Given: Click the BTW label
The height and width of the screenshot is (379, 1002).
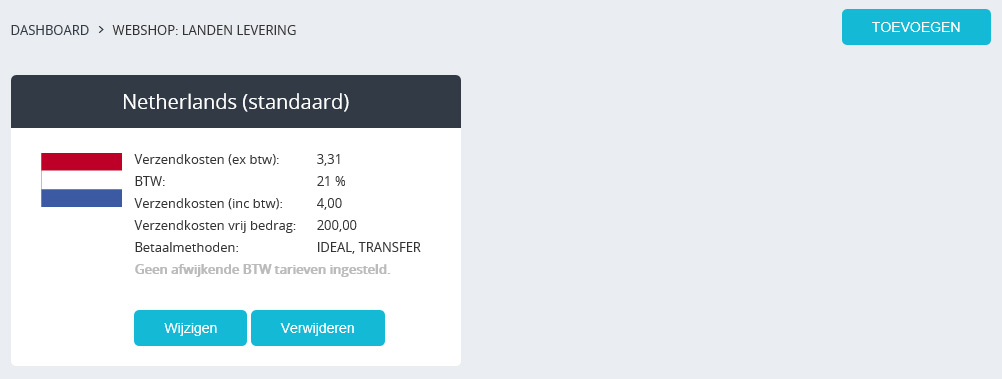Looking at the screenshot, I should [150, 182].
